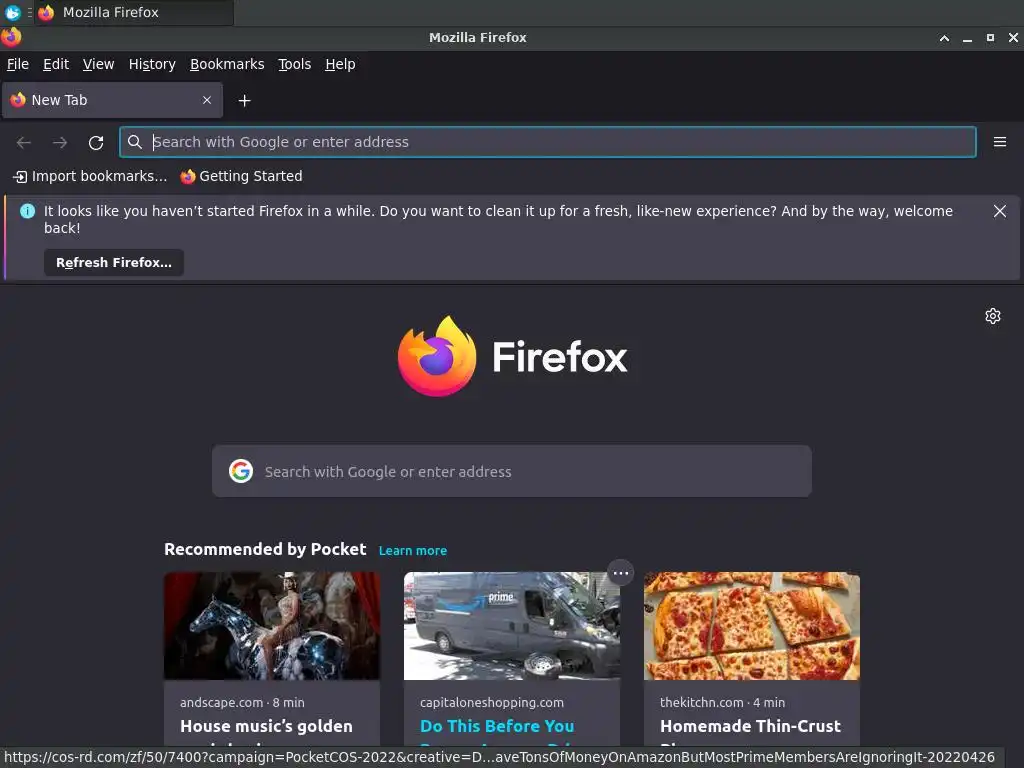Click capitaloneshopping.com source text
The height and width of the screenshot is (768, 1024).
click(492, 703)
